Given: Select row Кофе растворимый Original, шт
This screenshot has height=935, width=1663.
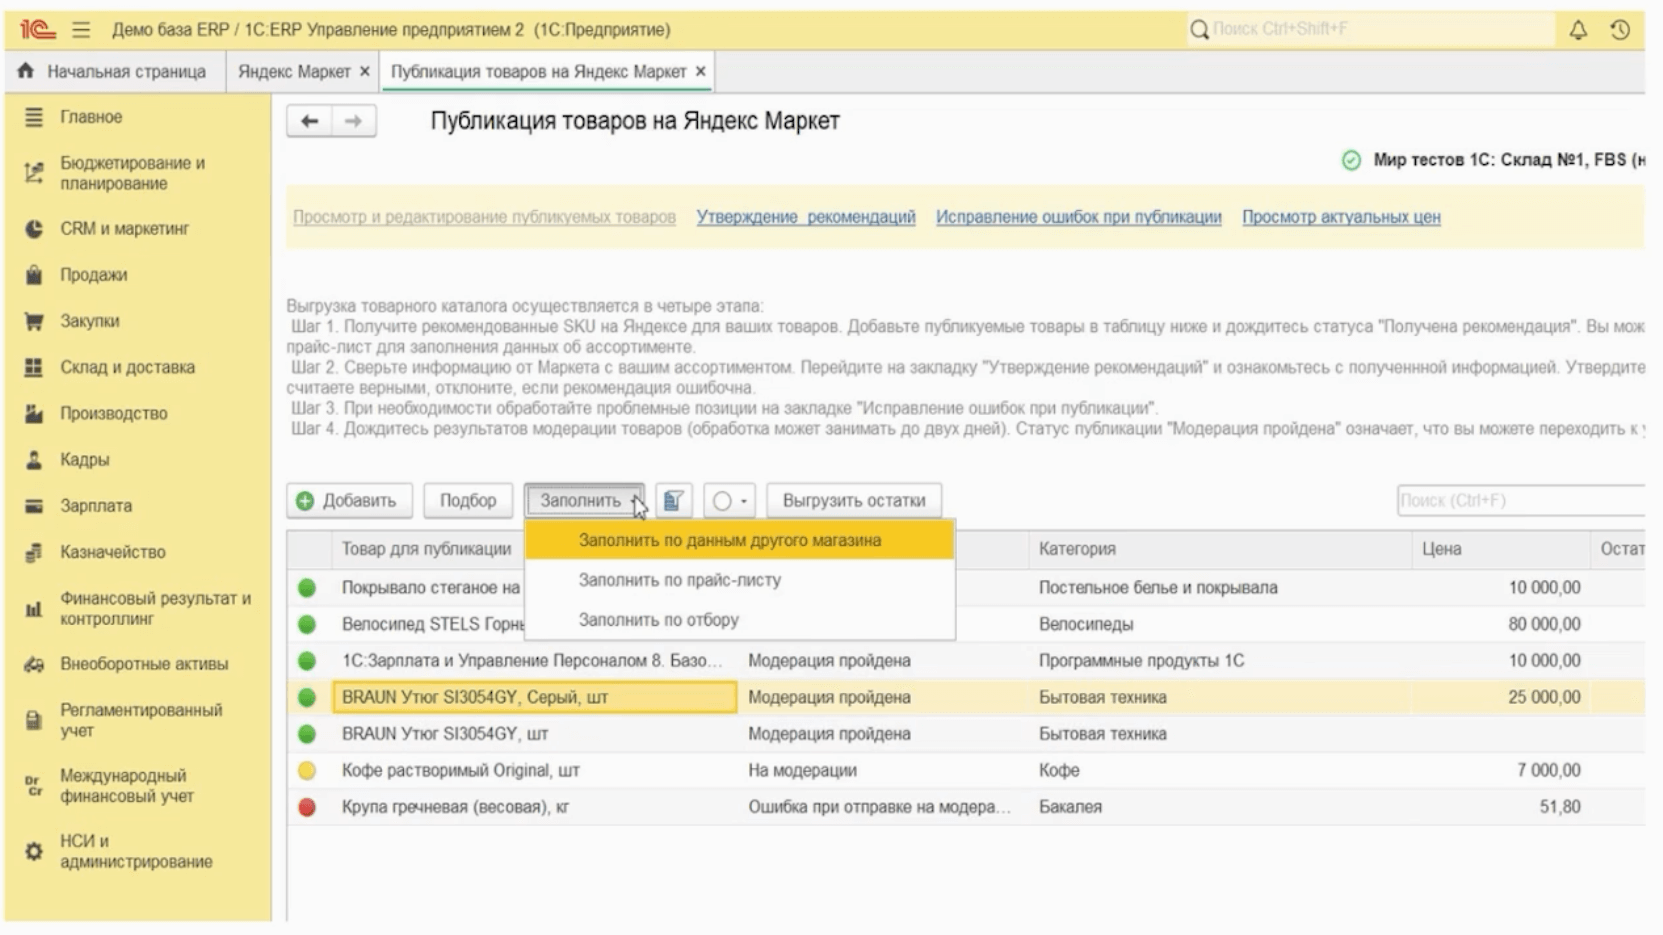Looking at the screenshot, I should (966, 770).
